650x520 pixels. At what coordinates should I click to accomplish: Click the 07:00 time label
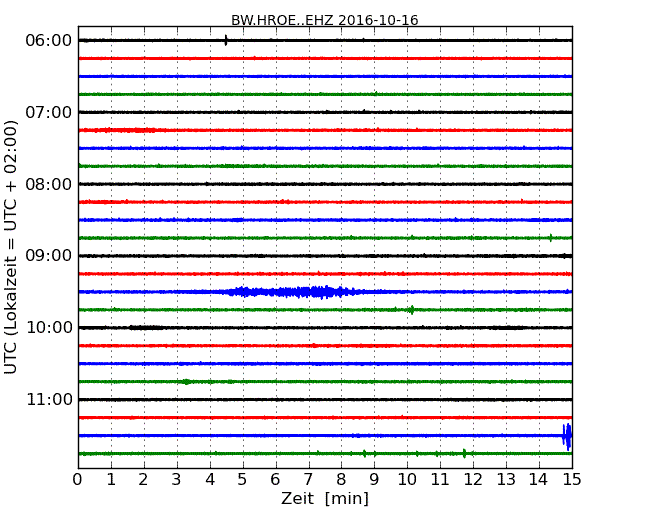click(x=49, y=112)
